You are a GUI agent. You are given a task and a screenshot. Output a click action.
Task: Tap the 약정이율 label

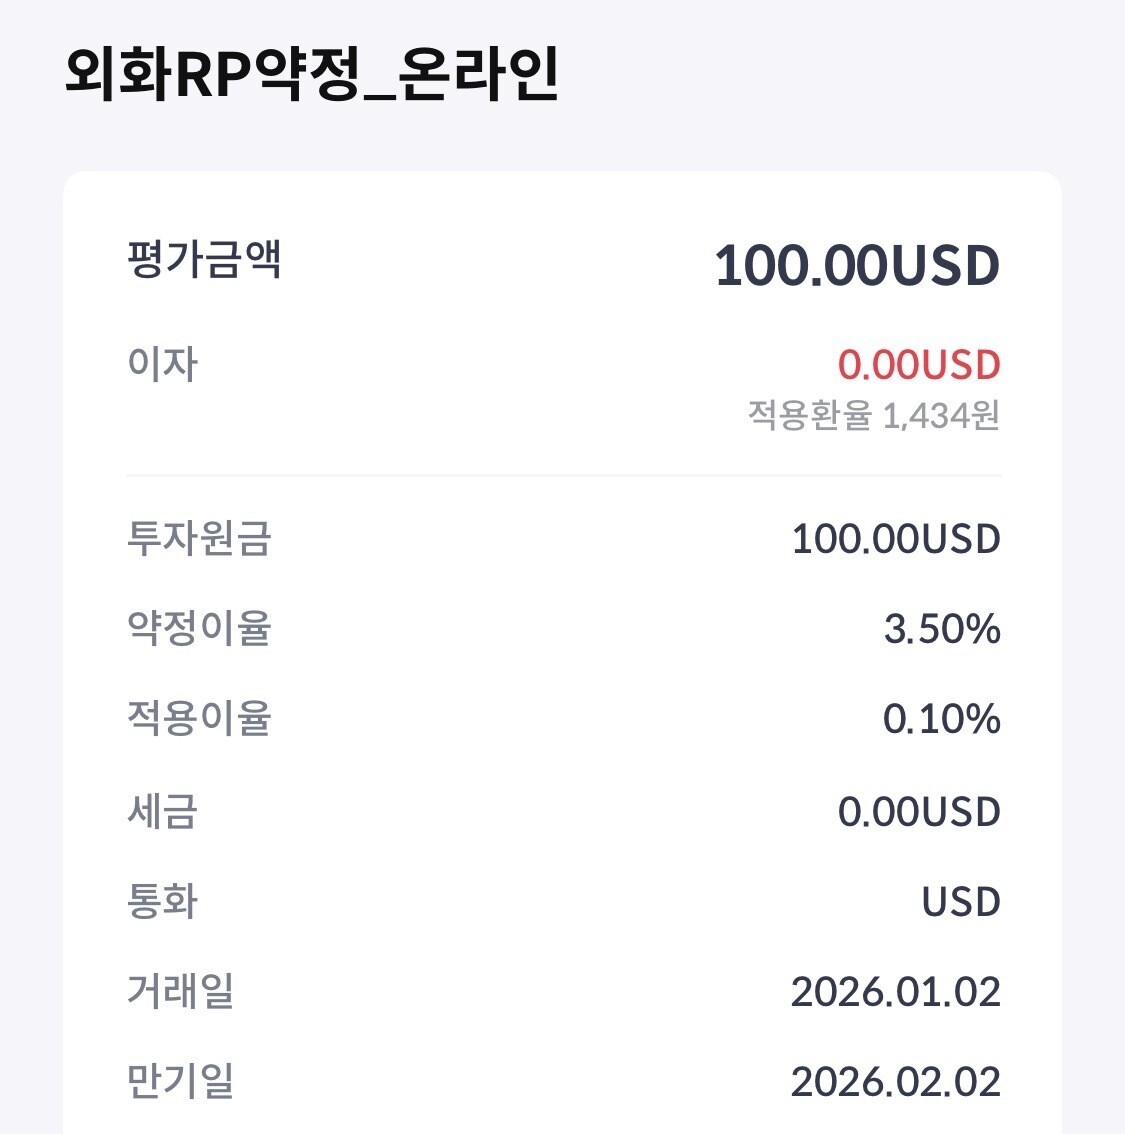199,629
